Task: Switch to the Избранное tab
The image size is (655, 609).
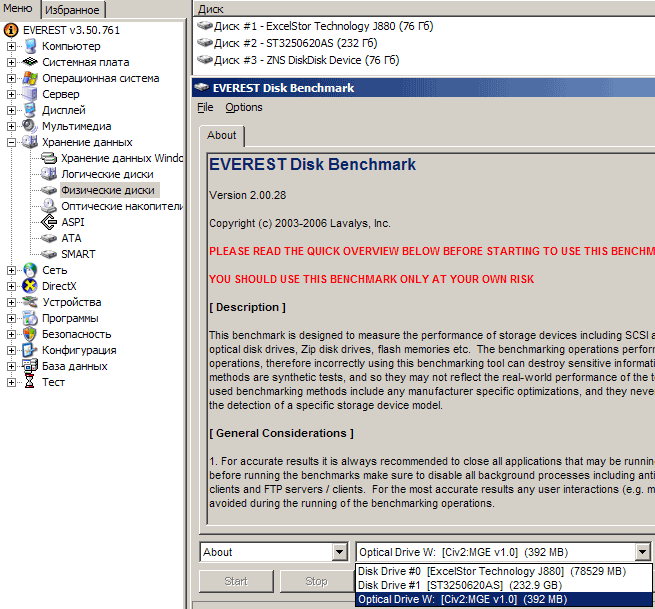Action: 73,10
